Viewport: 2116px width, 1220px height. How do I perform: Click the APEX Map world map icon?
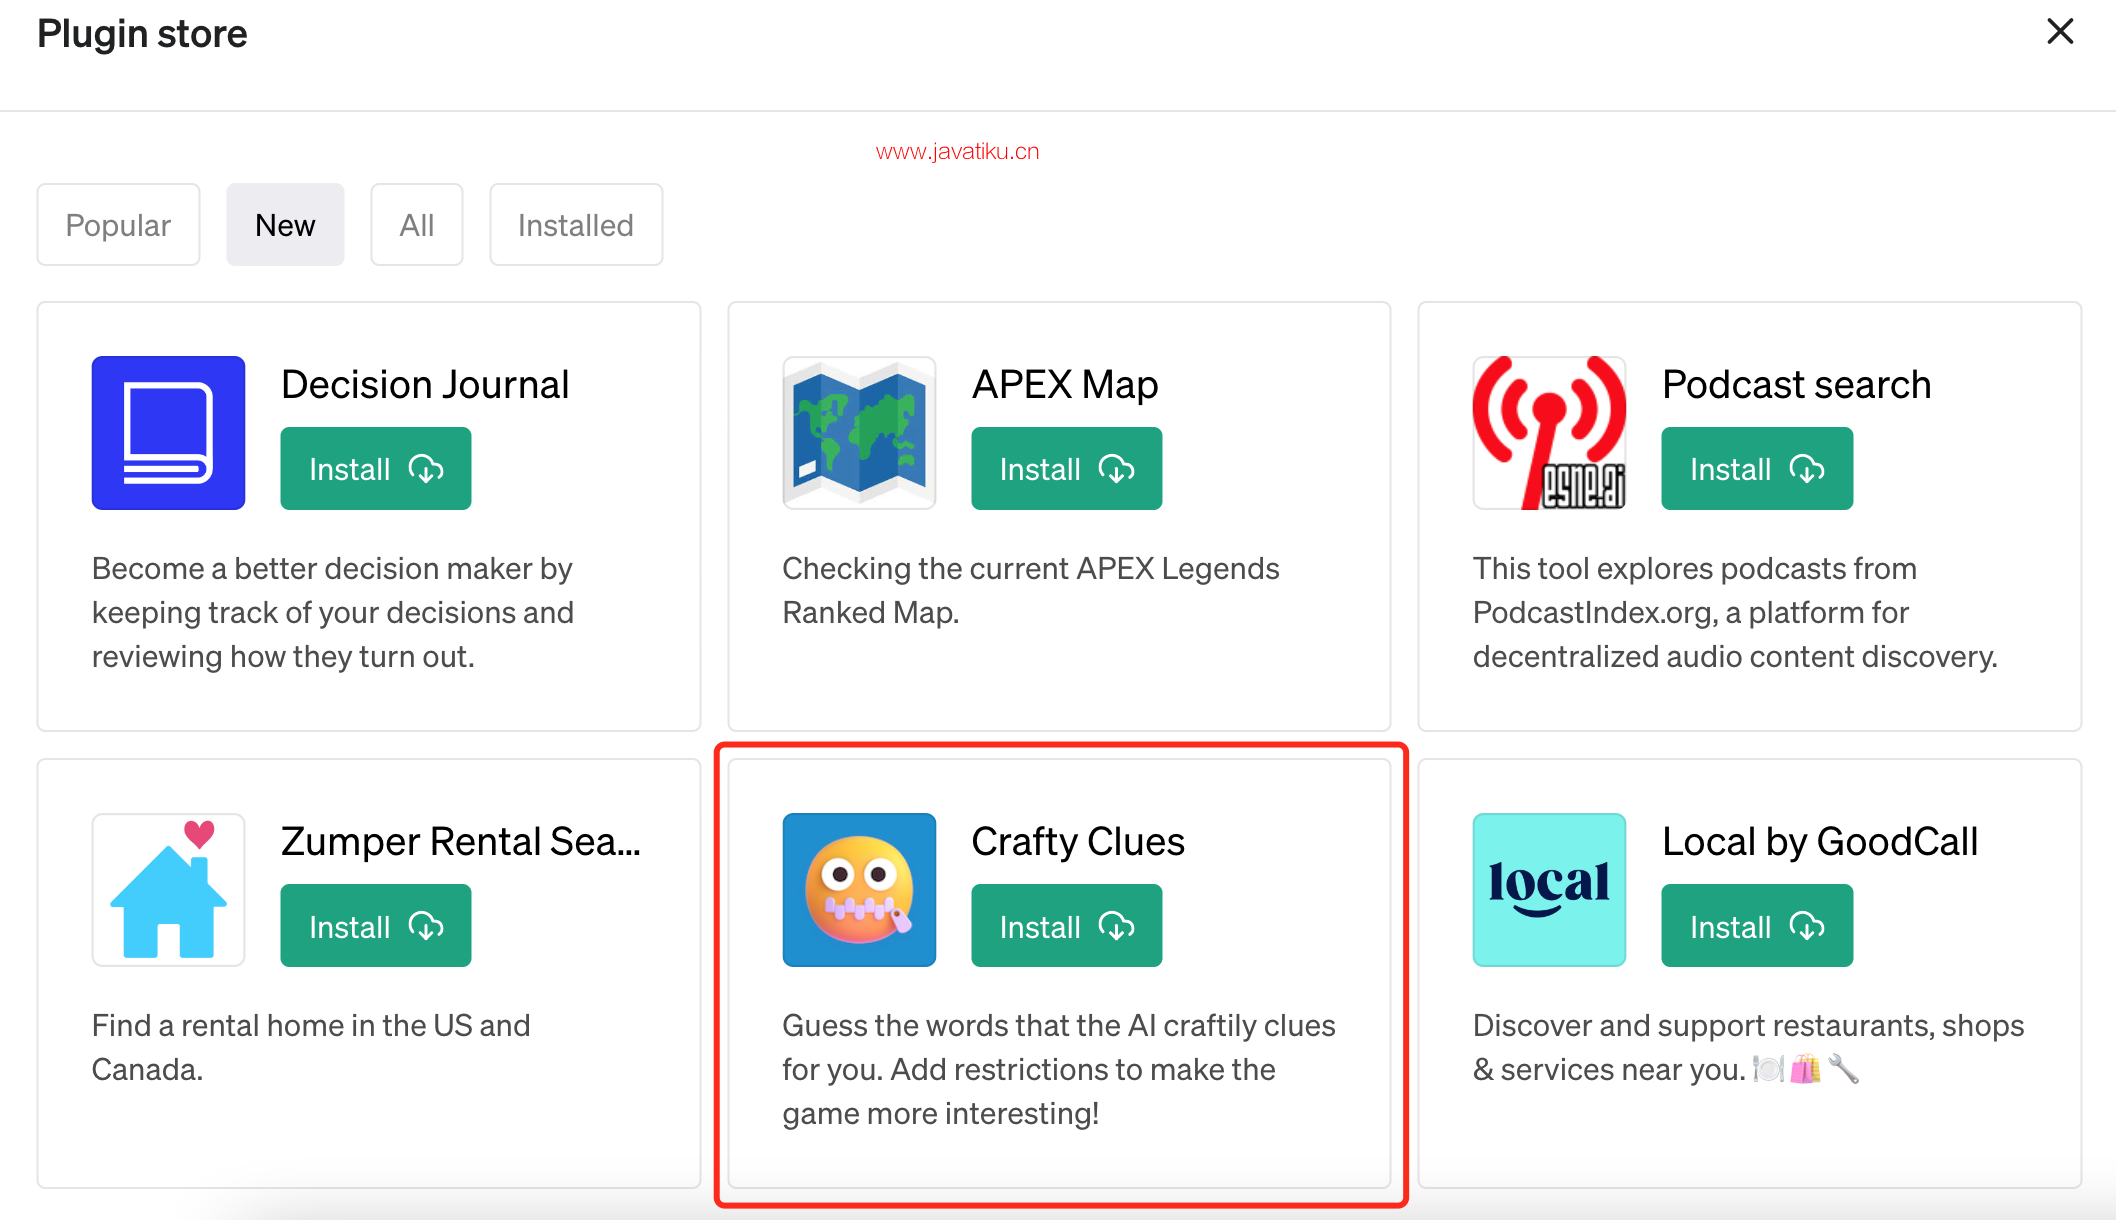pyautogui.click(x=859, y=433)
